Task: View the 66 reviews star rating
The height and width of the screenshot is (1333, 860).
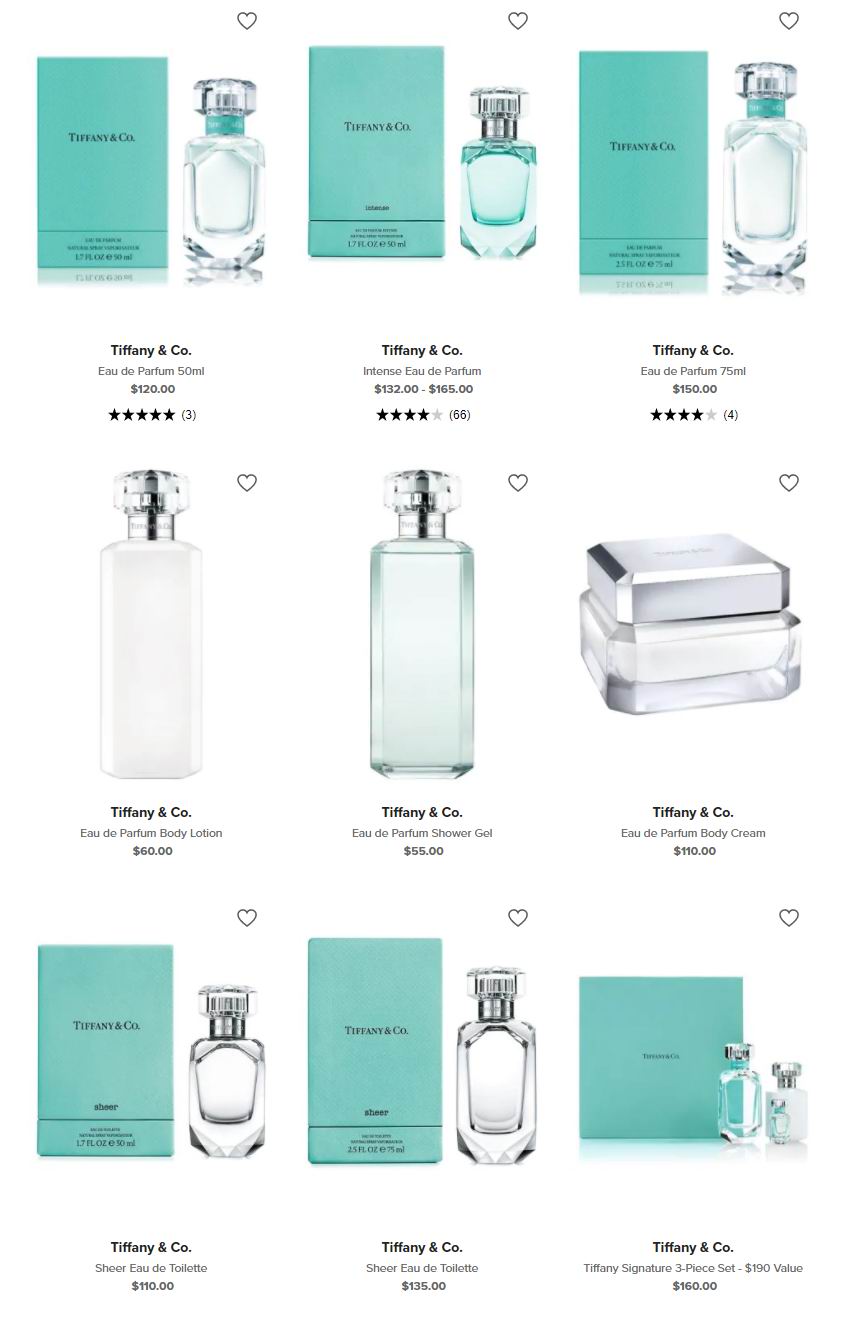Action: (x=423, y=415)
